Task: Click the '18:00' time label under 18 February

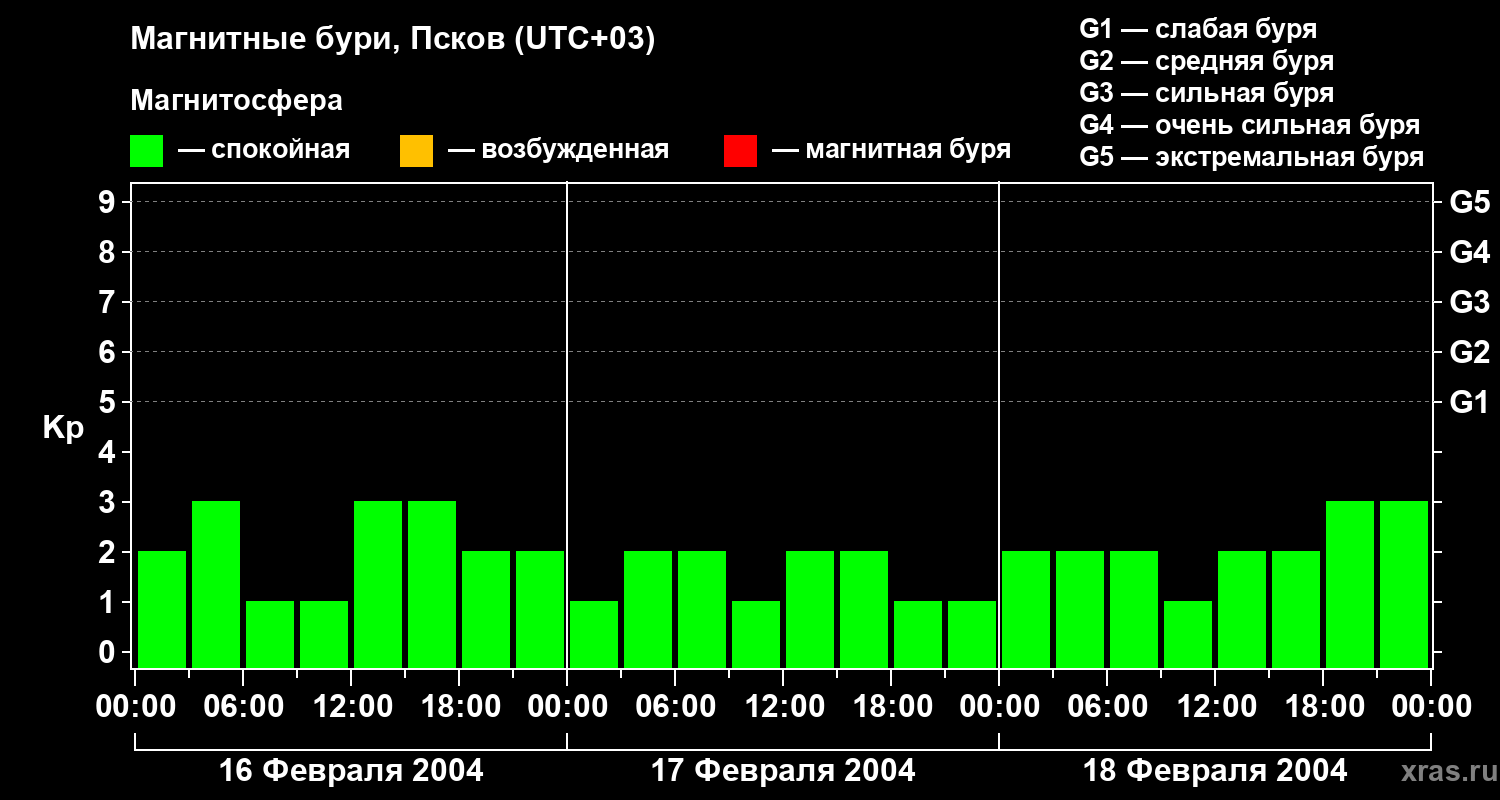Action: coord(1324,707)
